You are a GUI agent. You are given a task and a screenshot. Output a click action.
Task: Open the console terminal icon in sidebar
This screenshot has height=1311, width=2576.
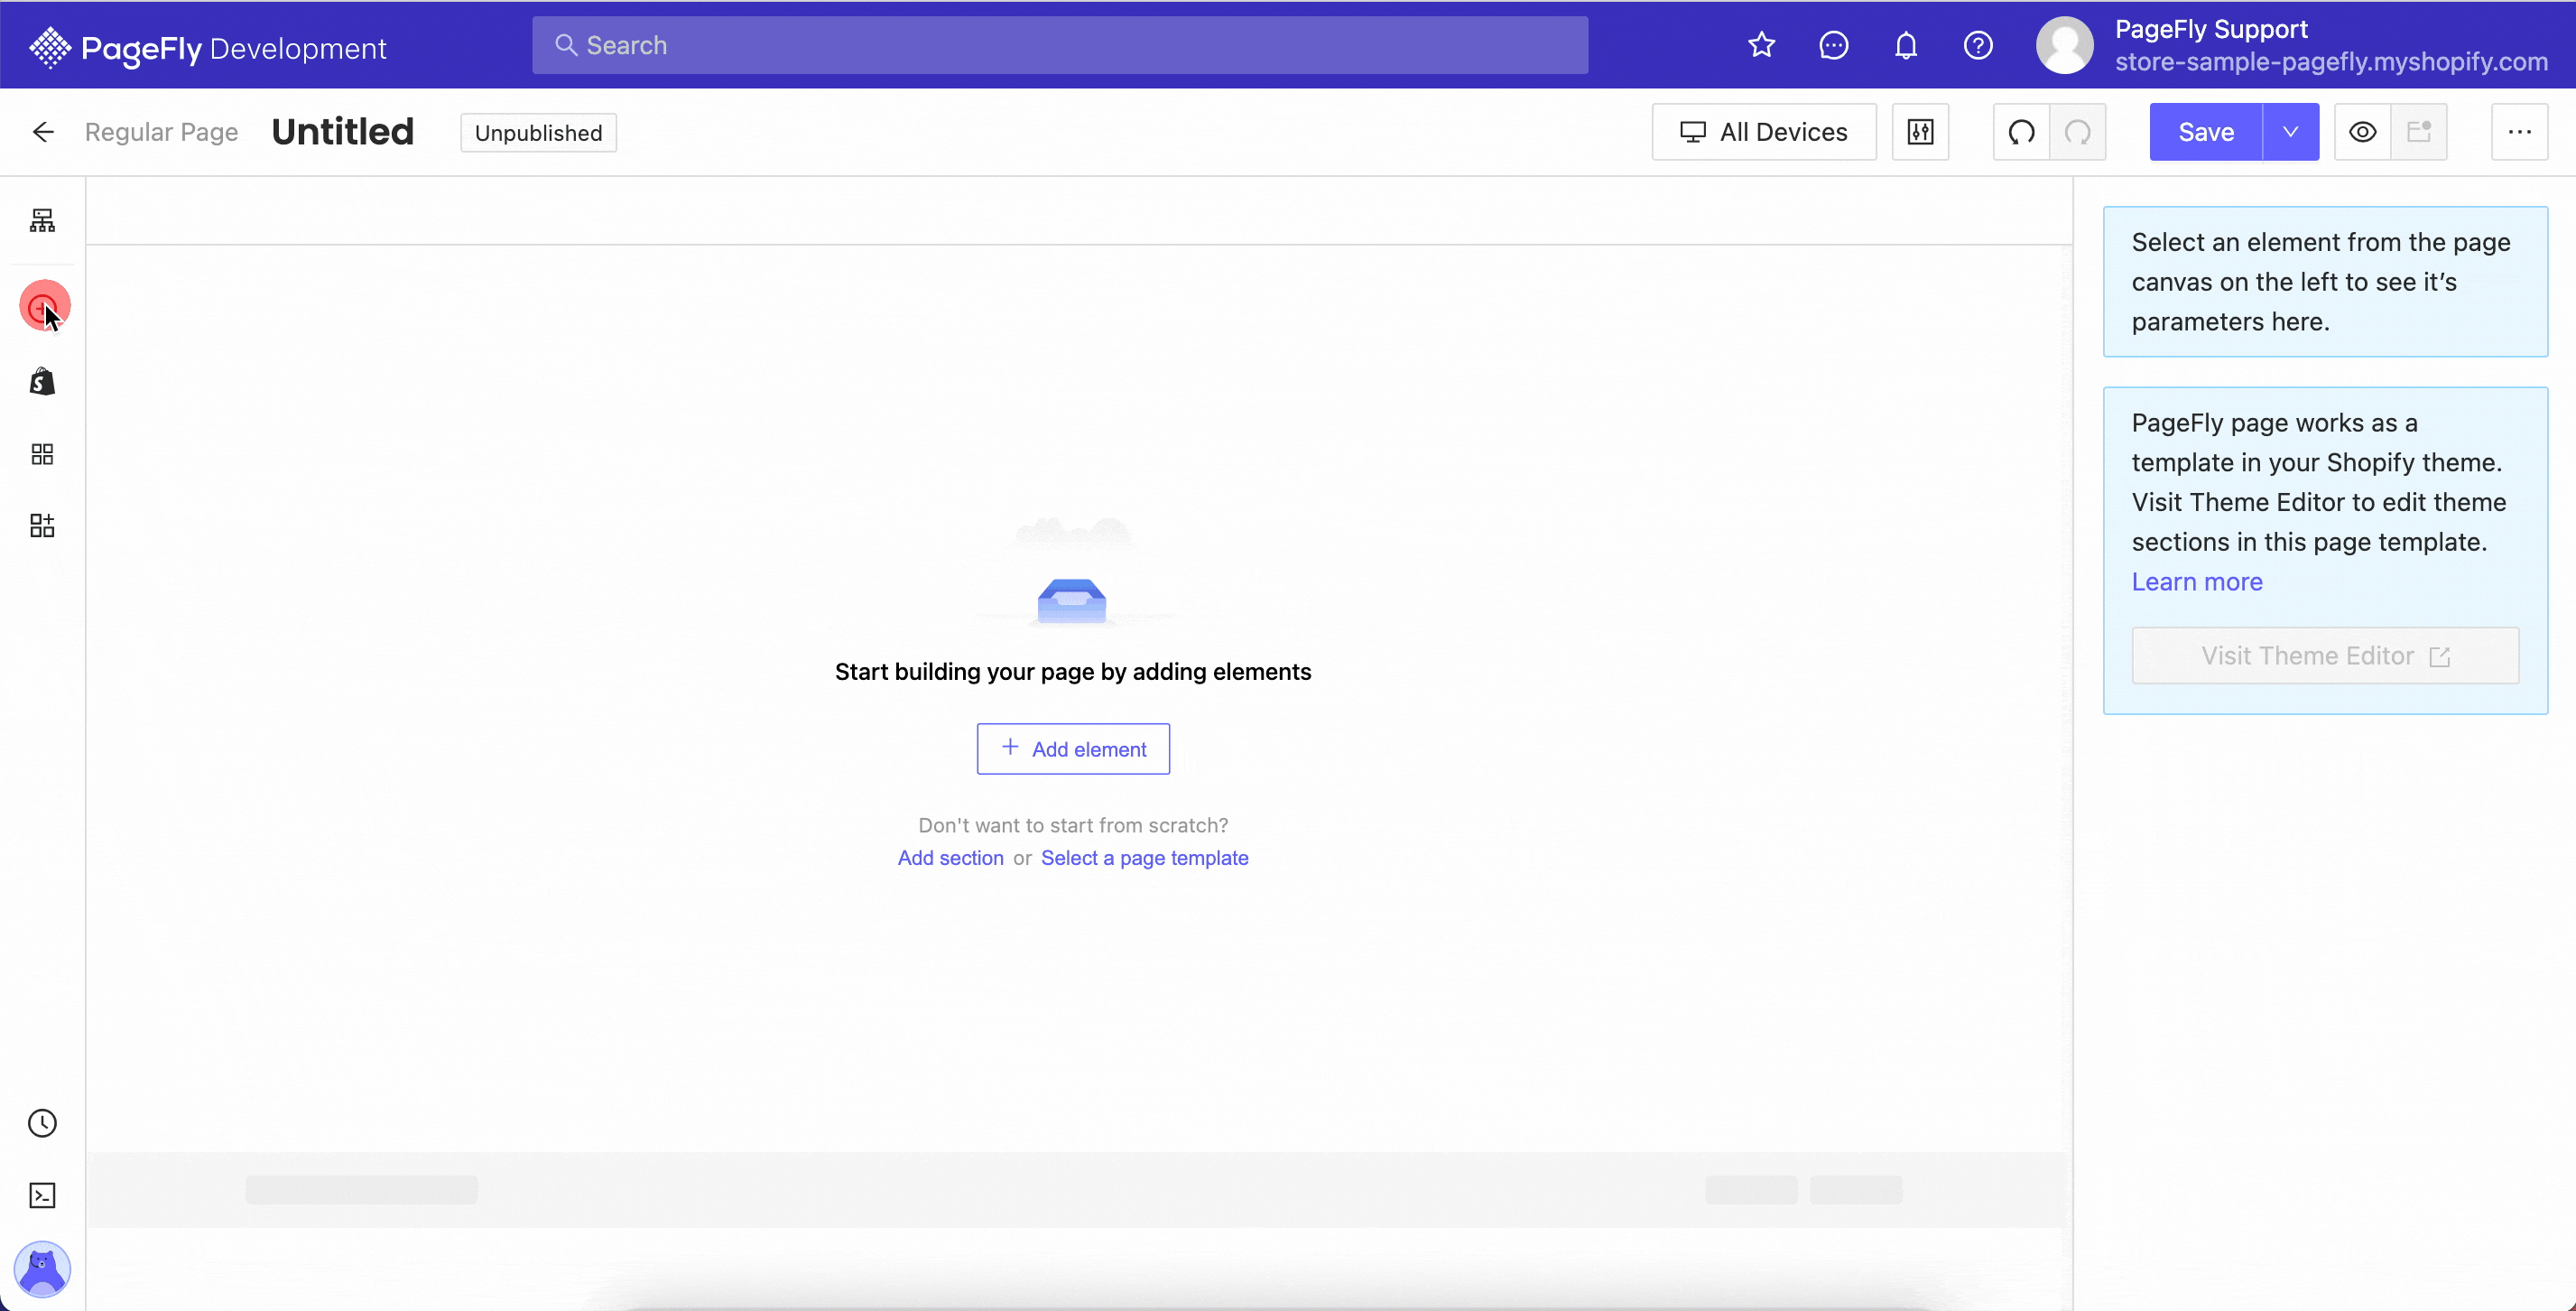tap(42, 1195)
